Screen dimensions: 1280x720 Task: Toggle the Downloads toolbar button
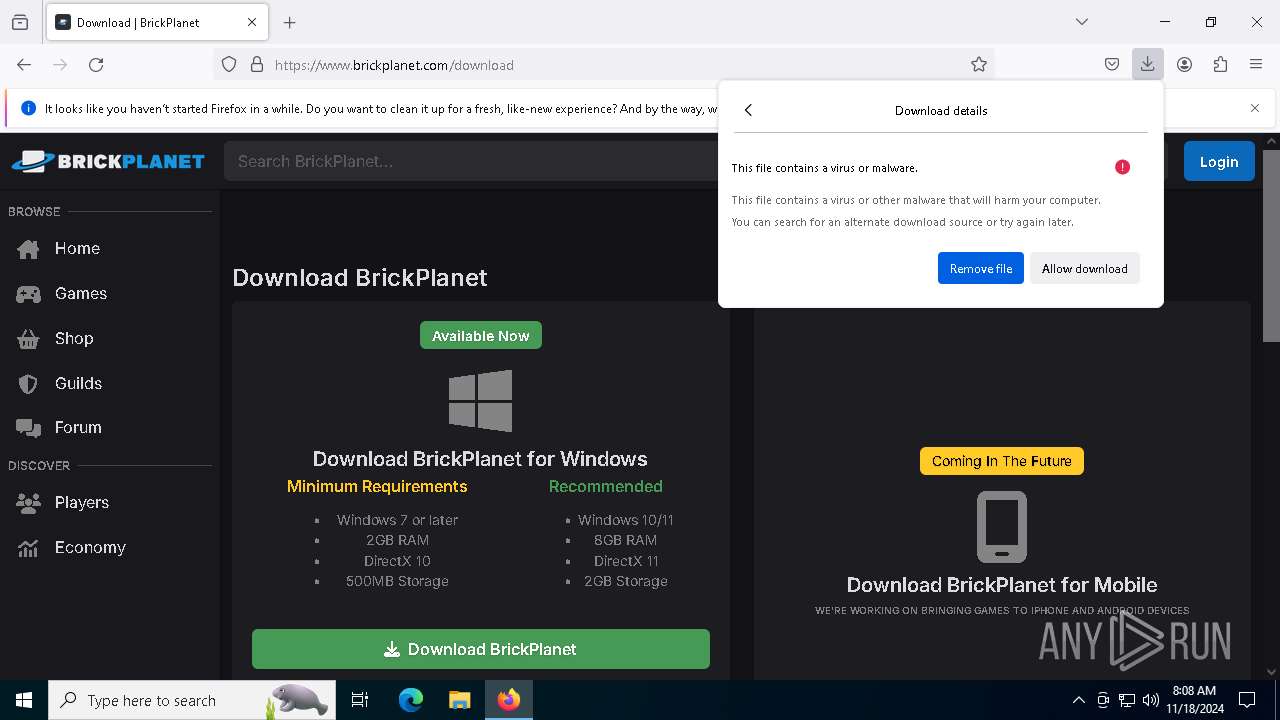coord(1147,64)
